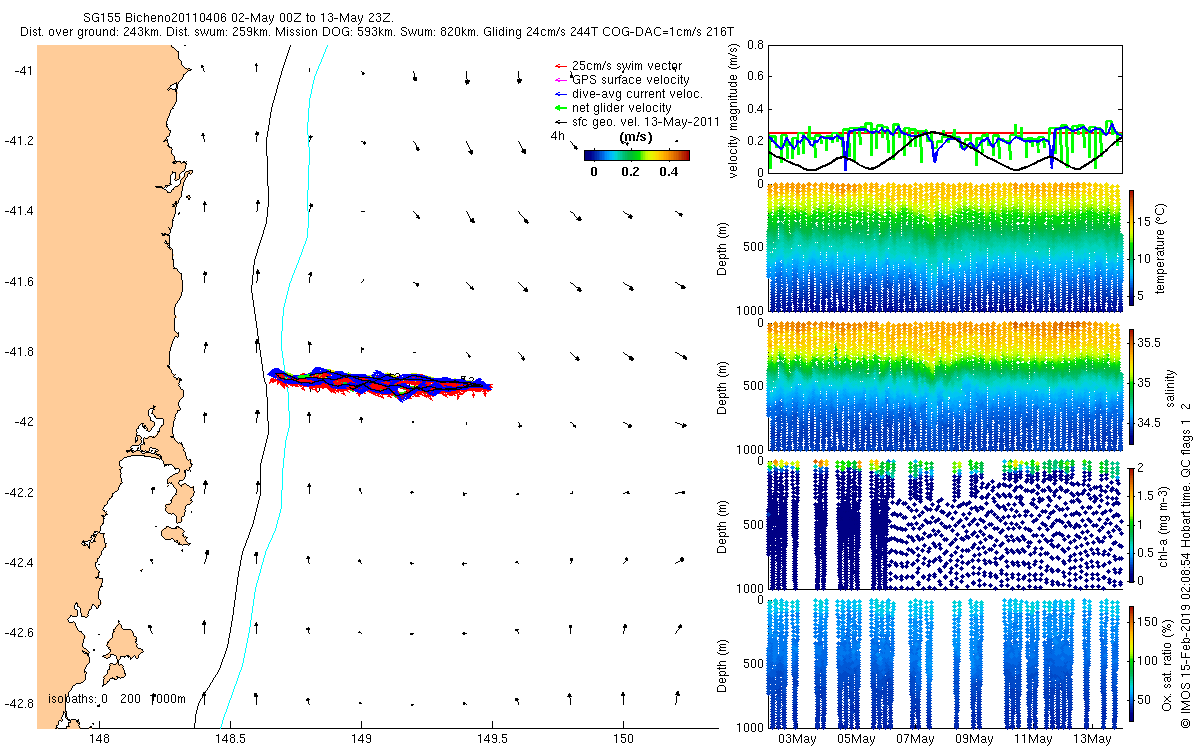
Task: Click the salinity color bar
Action: [1132, 385]
